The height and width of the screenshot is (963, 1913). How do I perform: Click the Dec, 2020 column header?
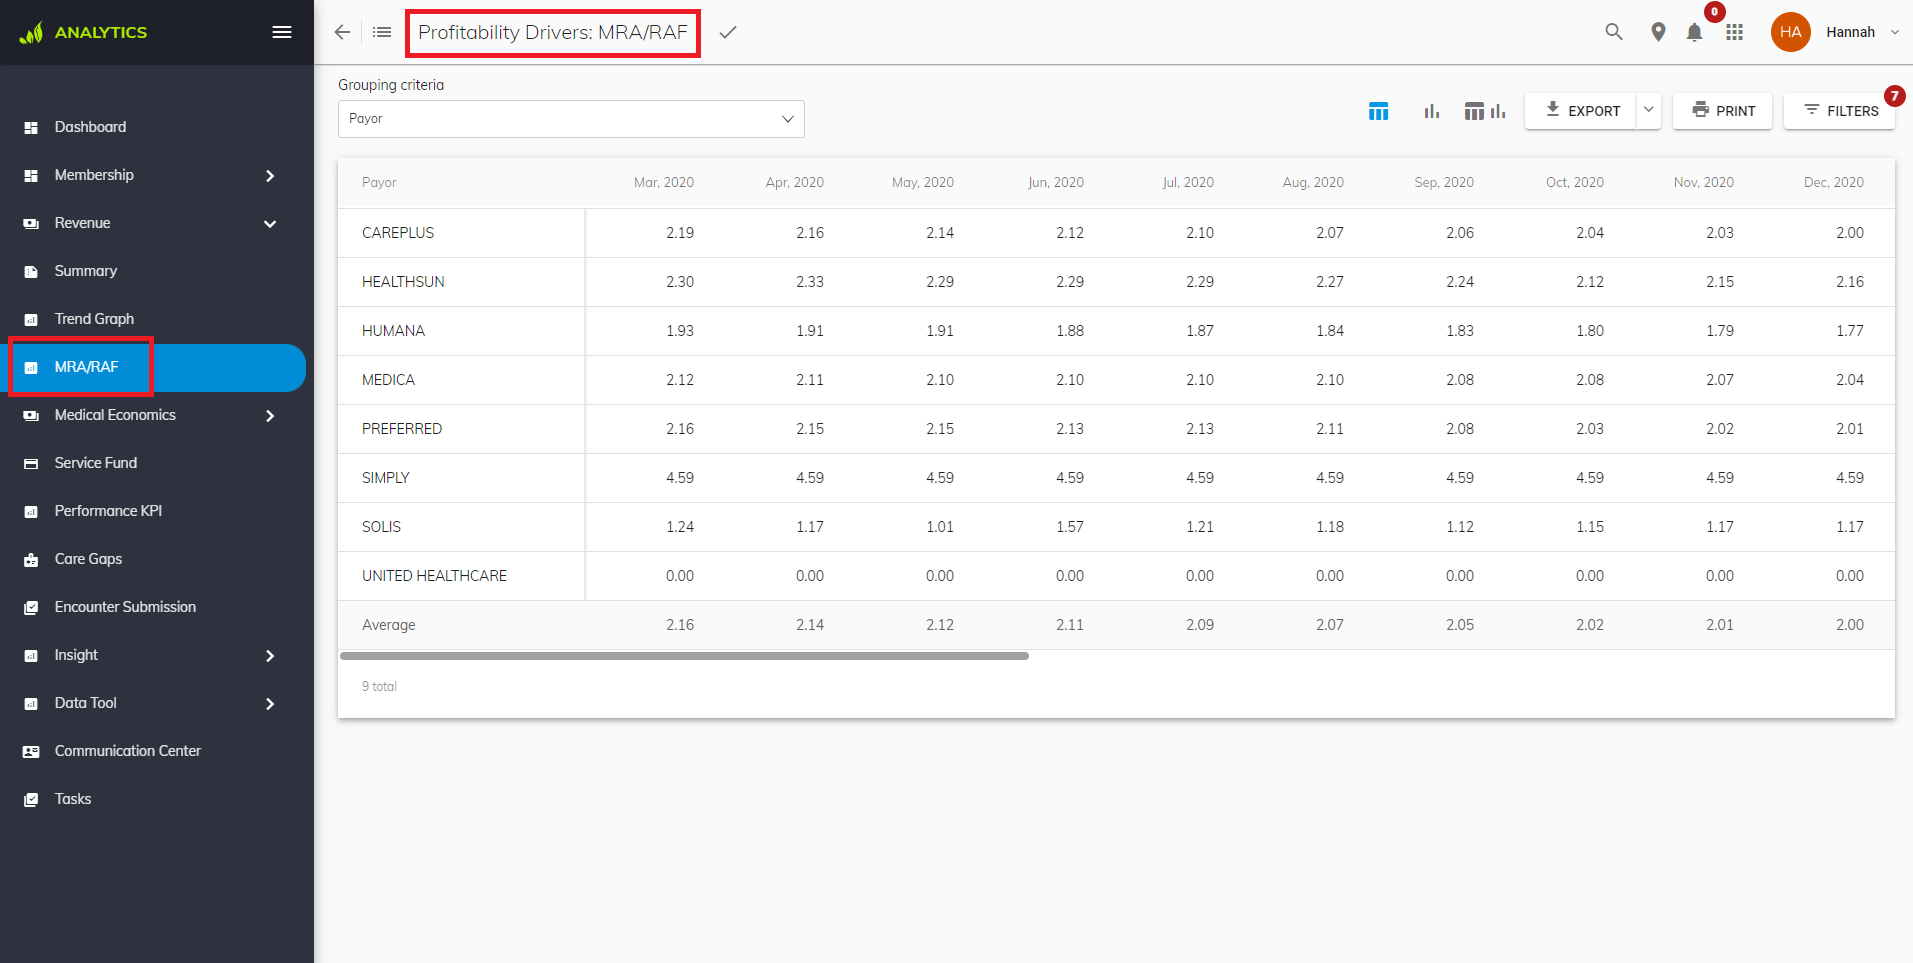point(1833,182)
